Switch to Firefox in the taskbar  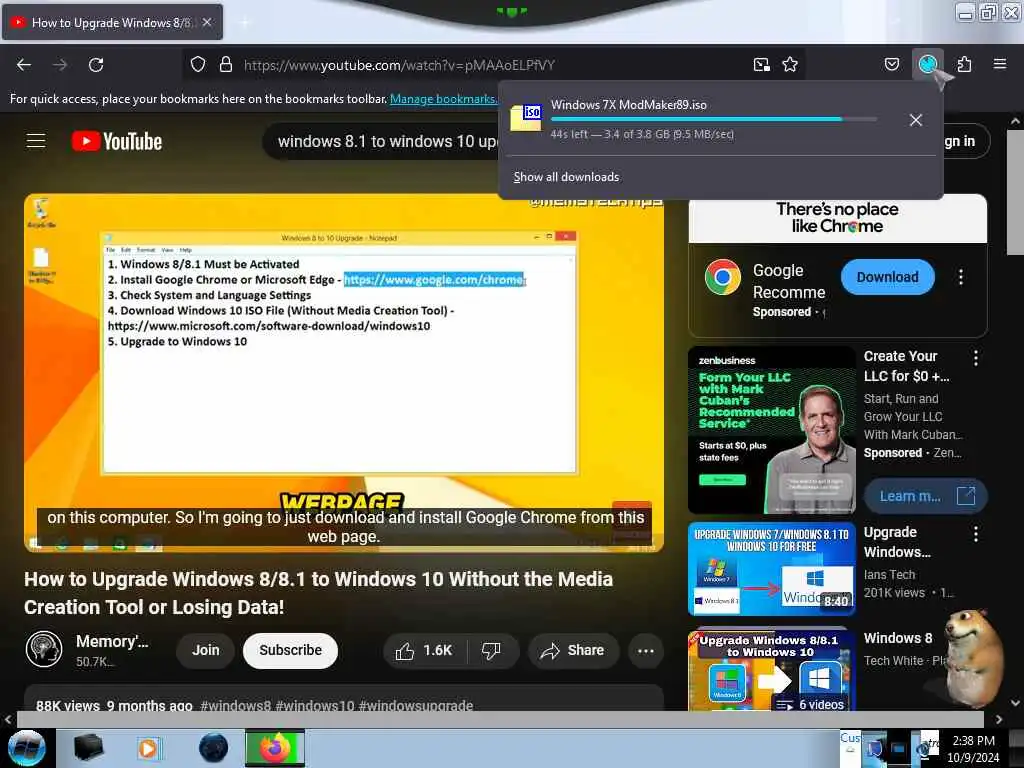click(x=275, y=748)
